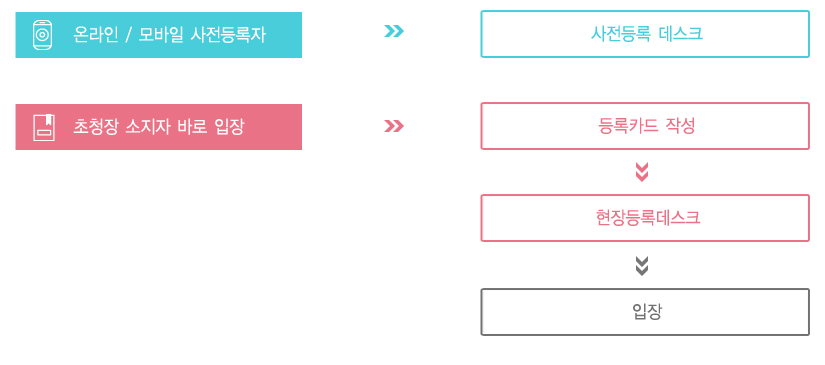Select the gray-outlined 입장 box

tap(645, 312)
